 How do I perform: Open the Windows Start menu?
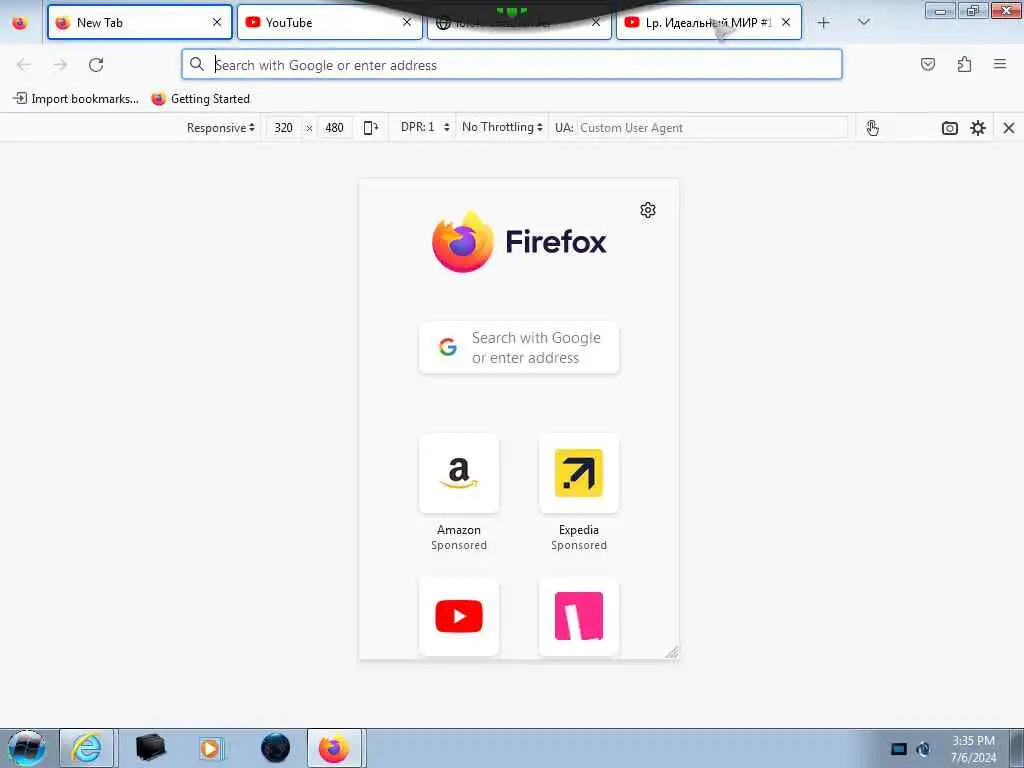pyautogui.click(x=27, y=748)
